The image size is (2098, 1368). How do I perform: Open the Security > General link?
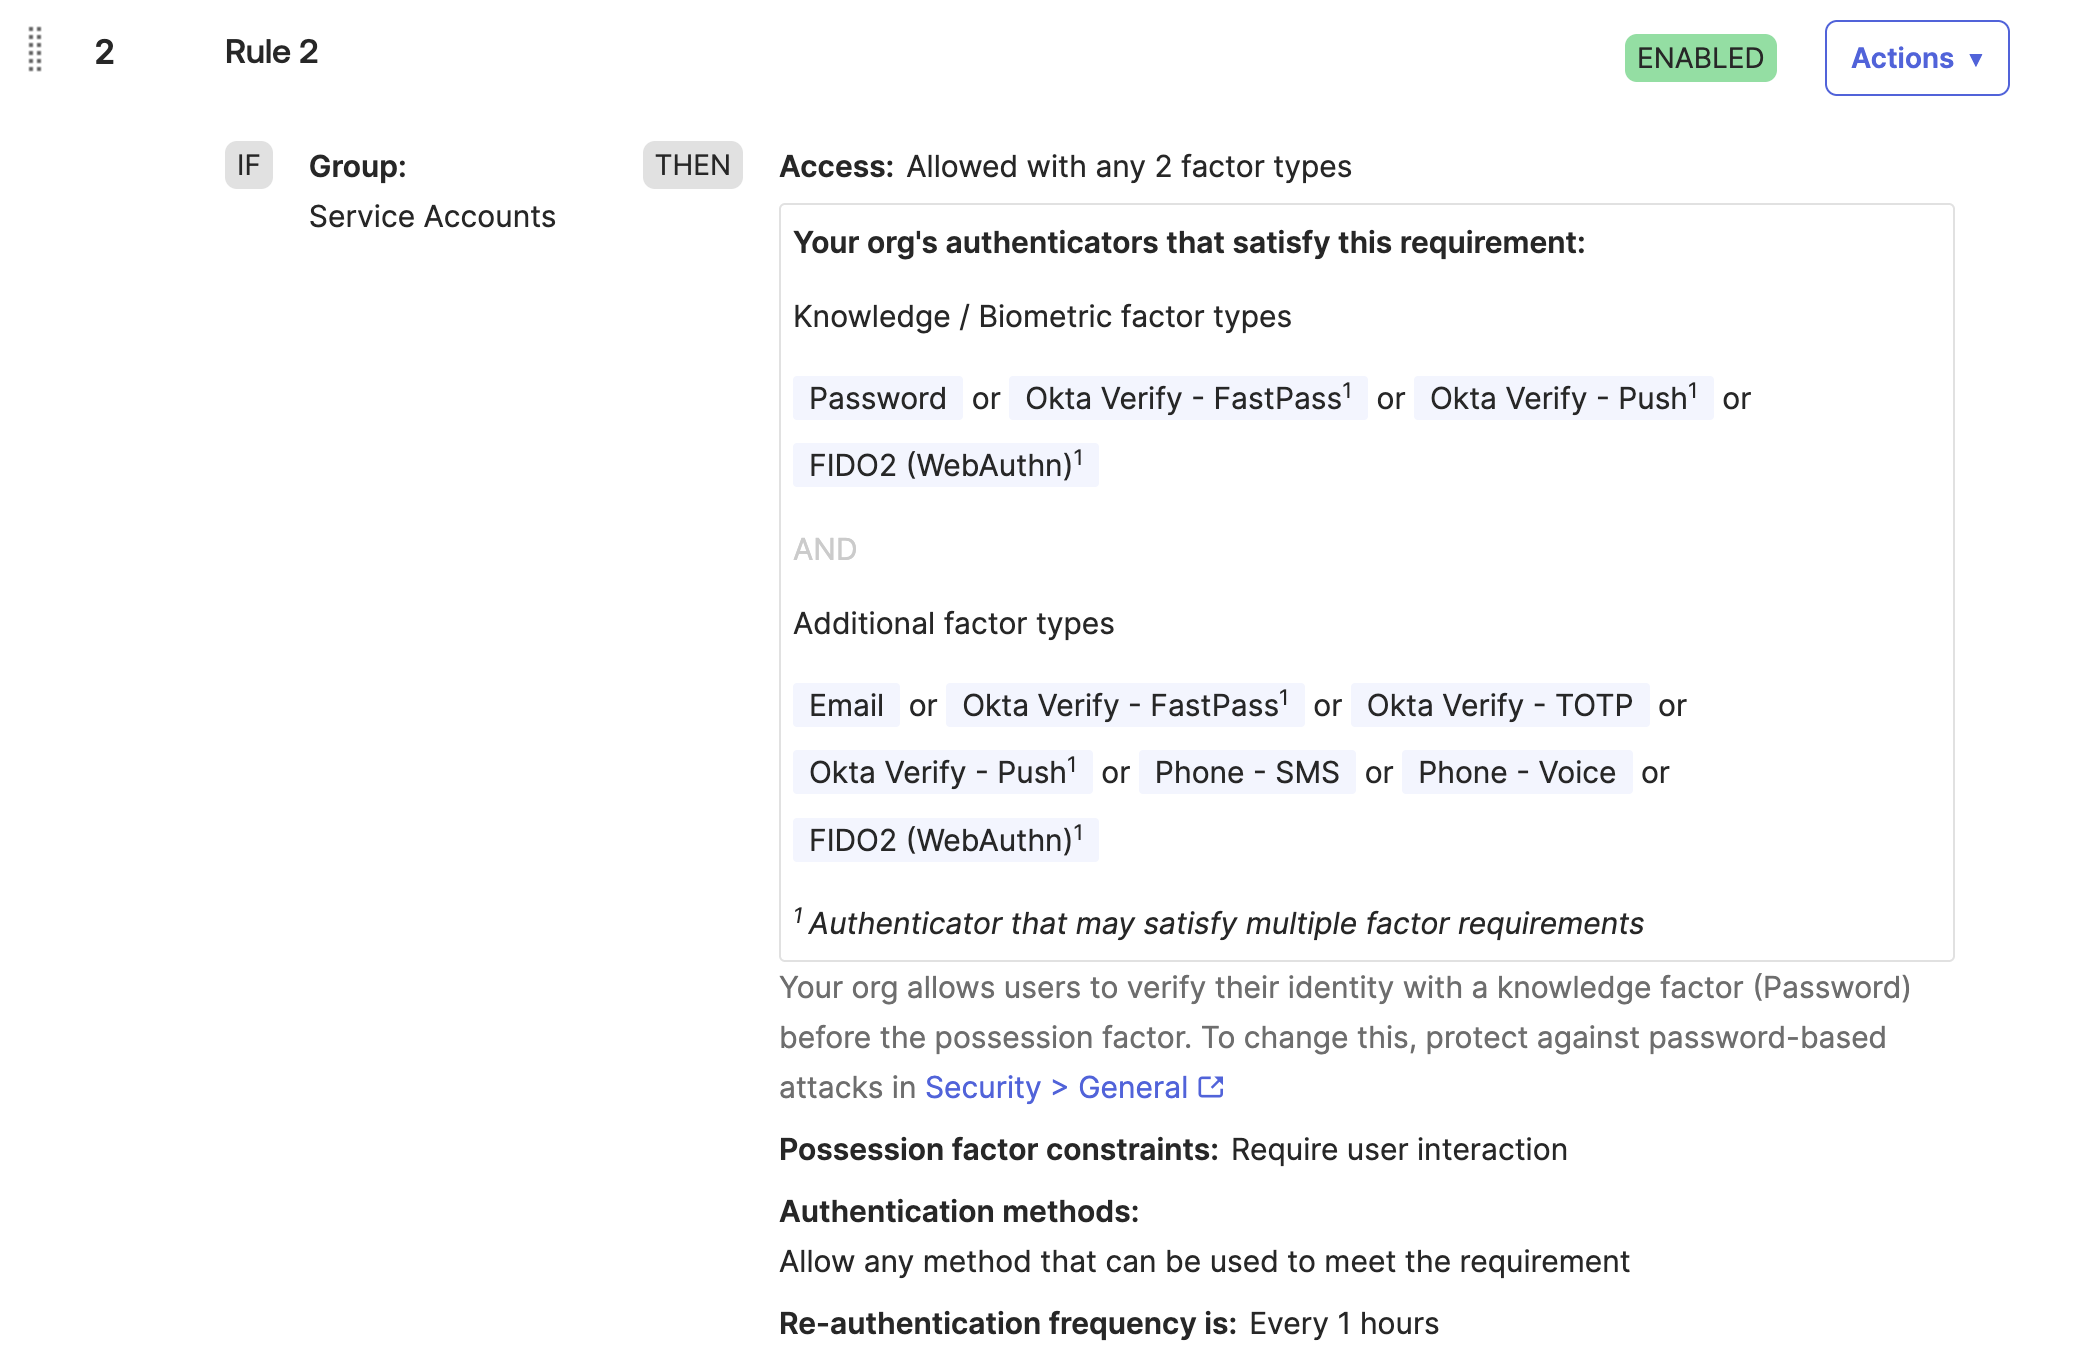(1055, 1087)
